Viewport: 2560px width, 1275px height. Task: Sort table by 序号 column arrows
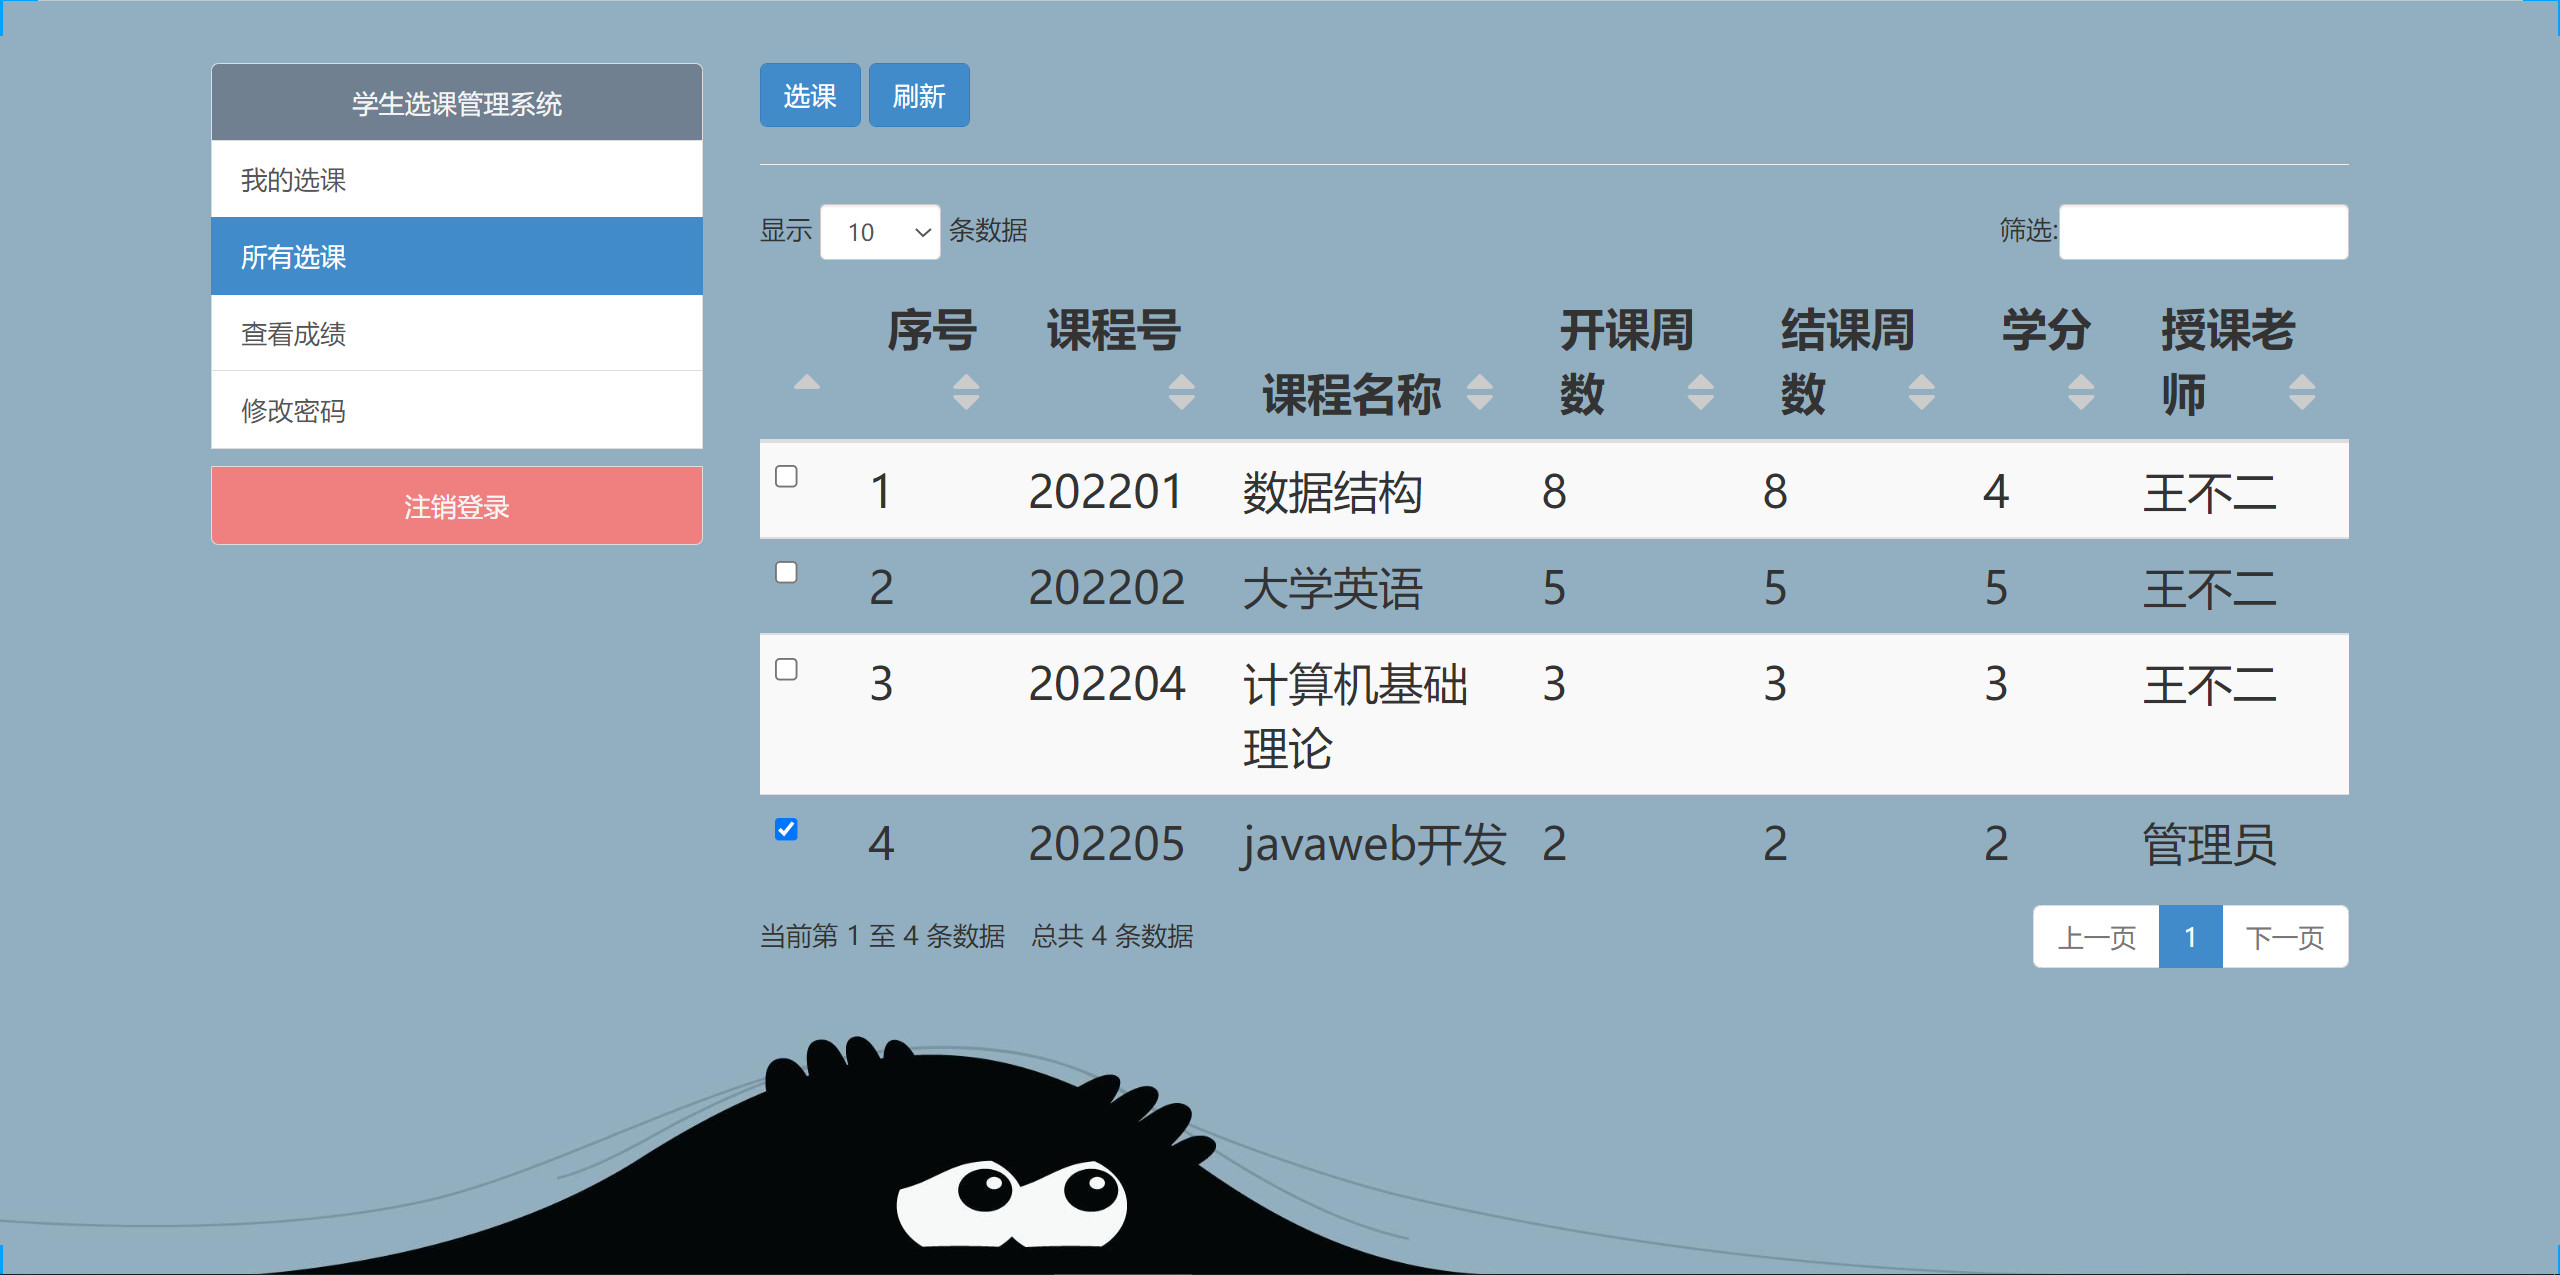pyautogui.click(x=966, y=392)
